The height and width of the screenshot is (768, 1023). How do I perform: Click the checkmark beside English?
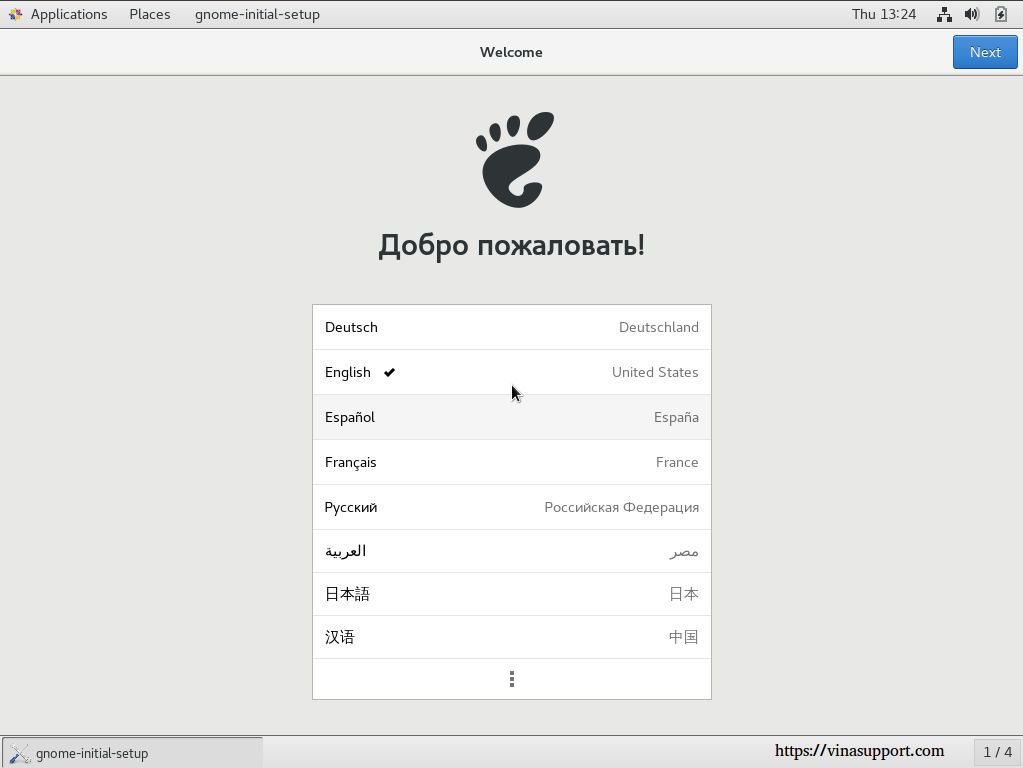pyautogui.click(x=389, y=372)
